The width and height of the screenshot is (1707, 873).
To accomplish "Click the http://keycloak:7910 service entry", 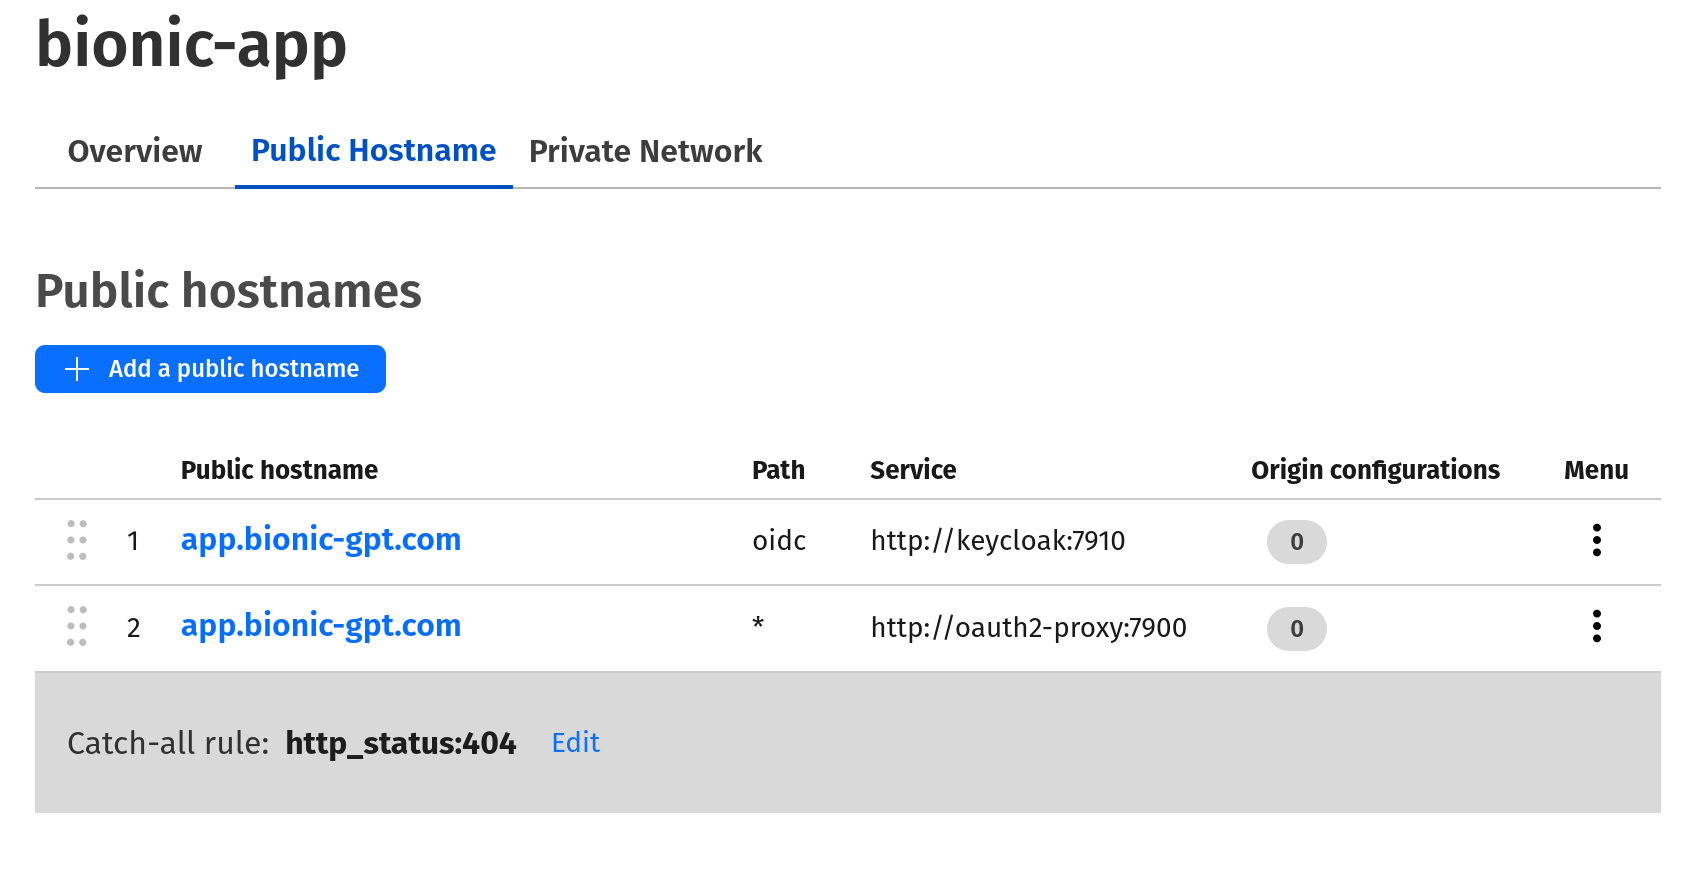I will coord(997,541).
